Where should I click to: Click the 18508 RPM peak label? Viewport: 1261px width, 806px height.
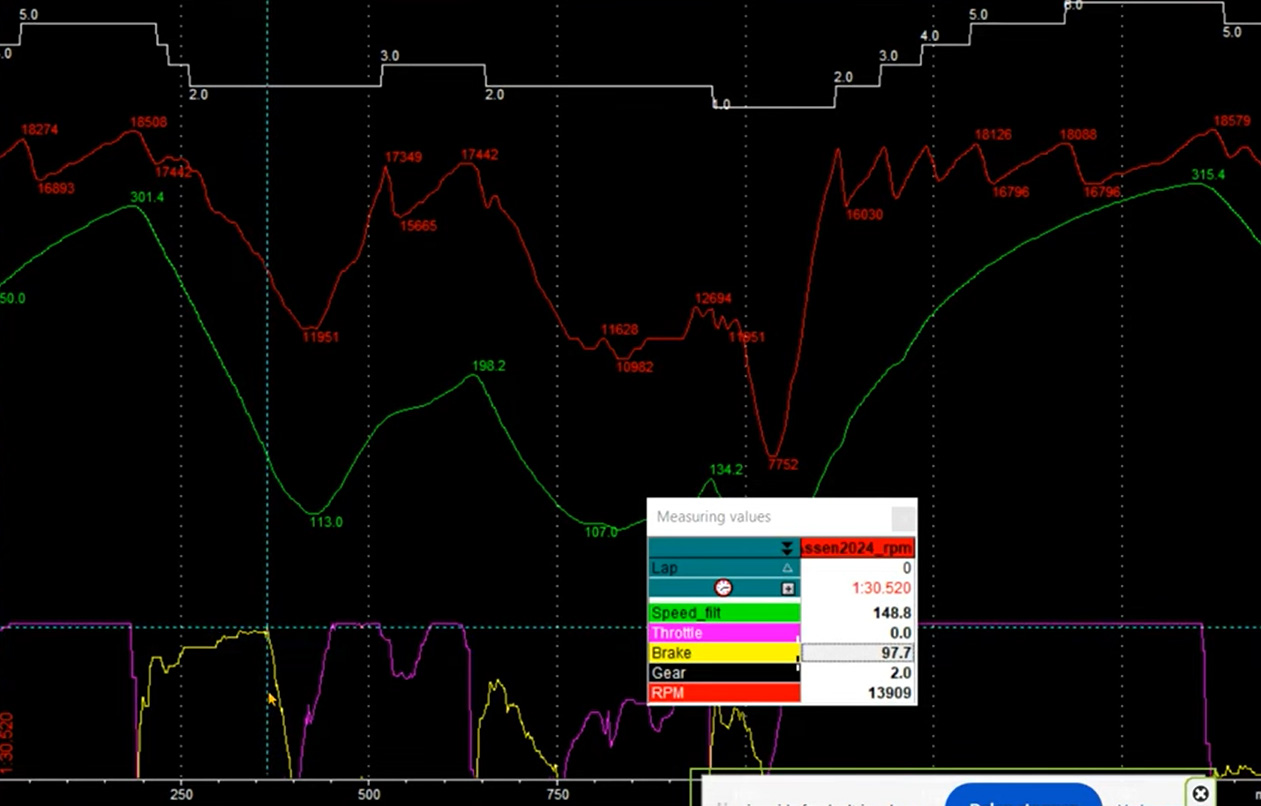click(x=148, y=122)
